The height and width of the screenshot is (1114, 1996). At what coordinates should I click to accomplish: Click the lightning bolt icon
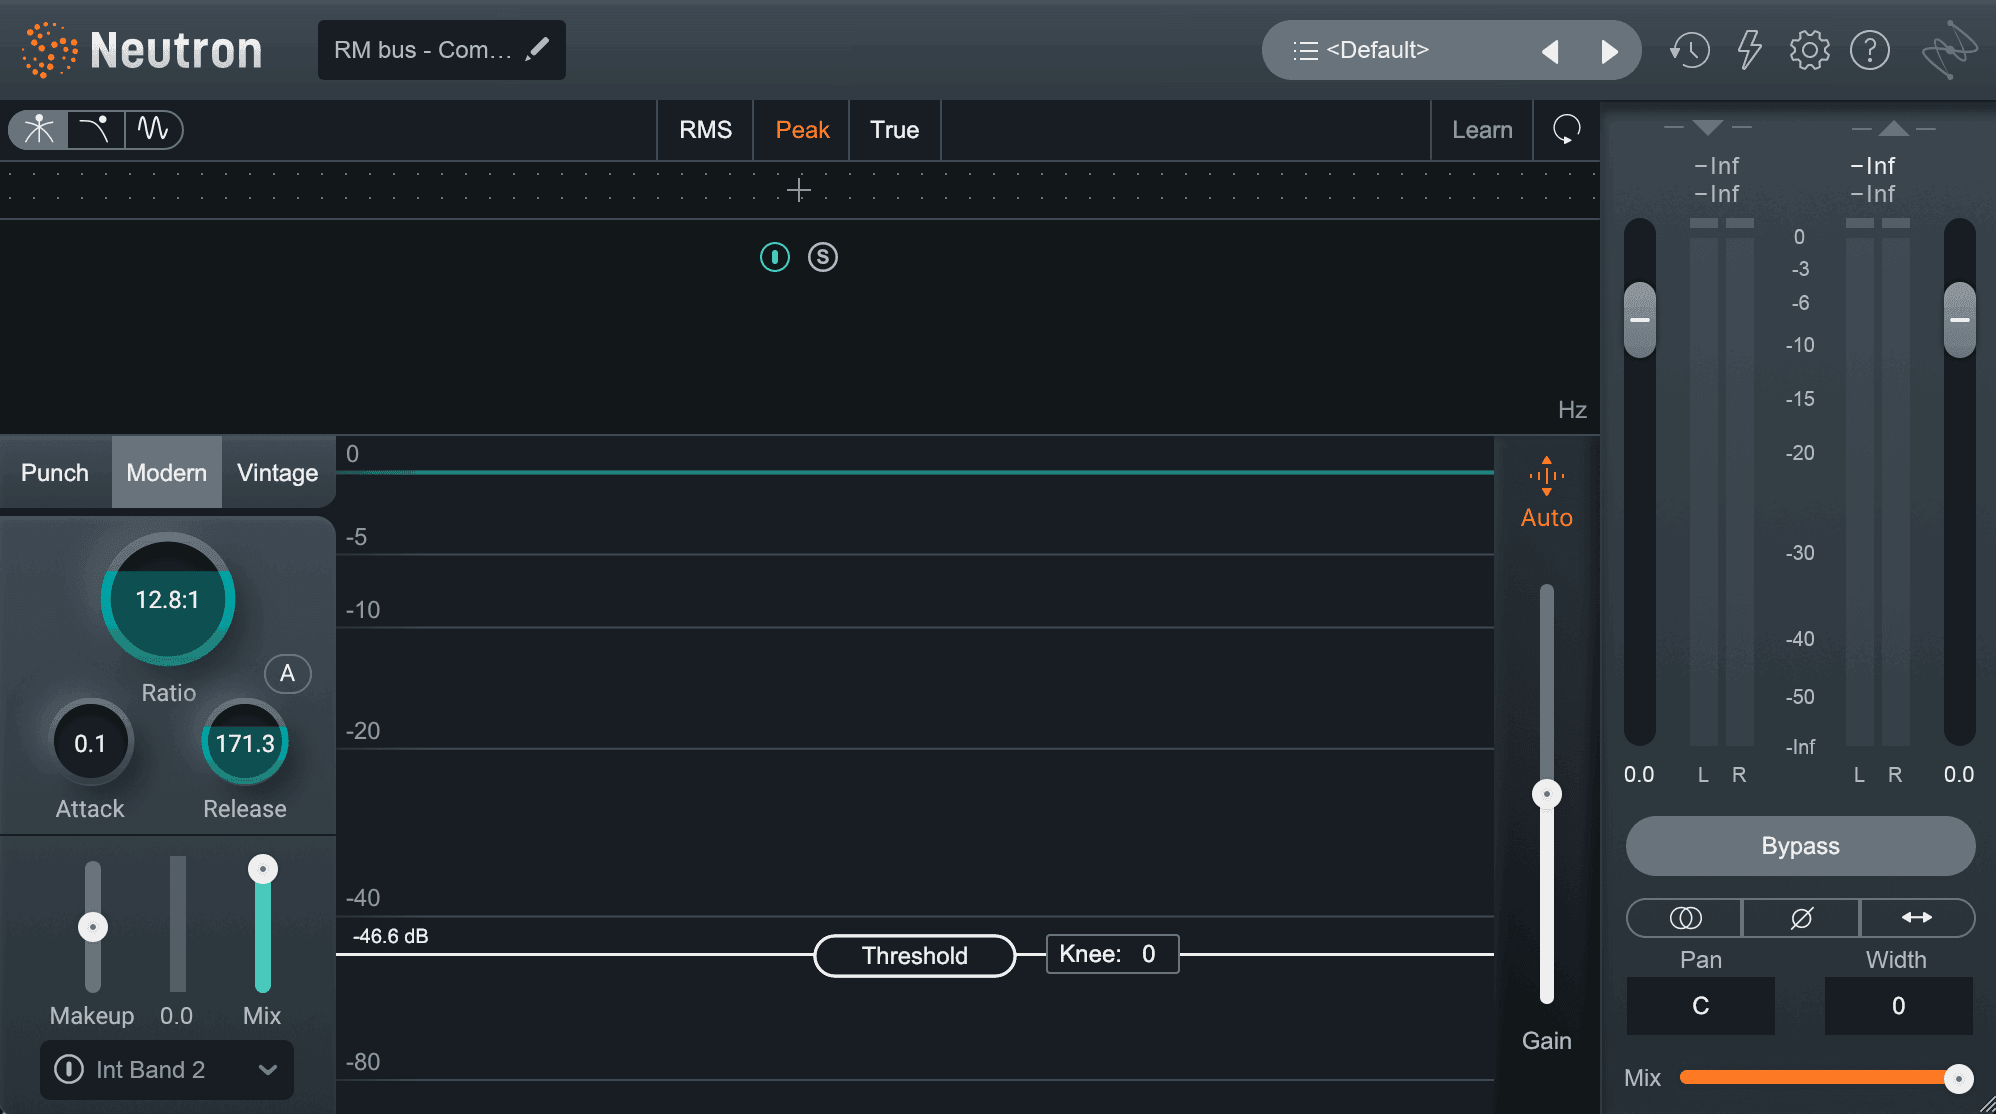tap(1749, 50)
